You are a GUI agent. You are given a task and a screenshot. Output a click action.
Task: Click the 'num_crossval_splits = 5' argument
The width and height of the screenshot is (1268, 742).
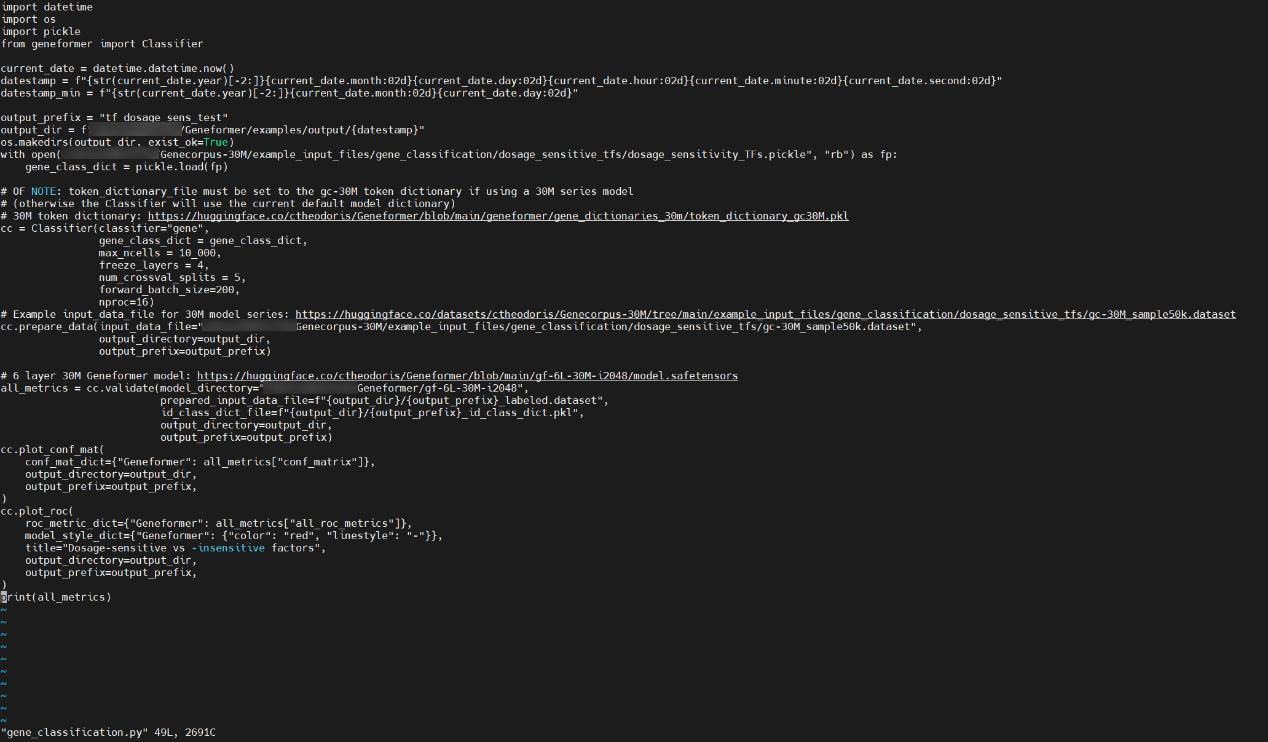(x=172, y=277)
